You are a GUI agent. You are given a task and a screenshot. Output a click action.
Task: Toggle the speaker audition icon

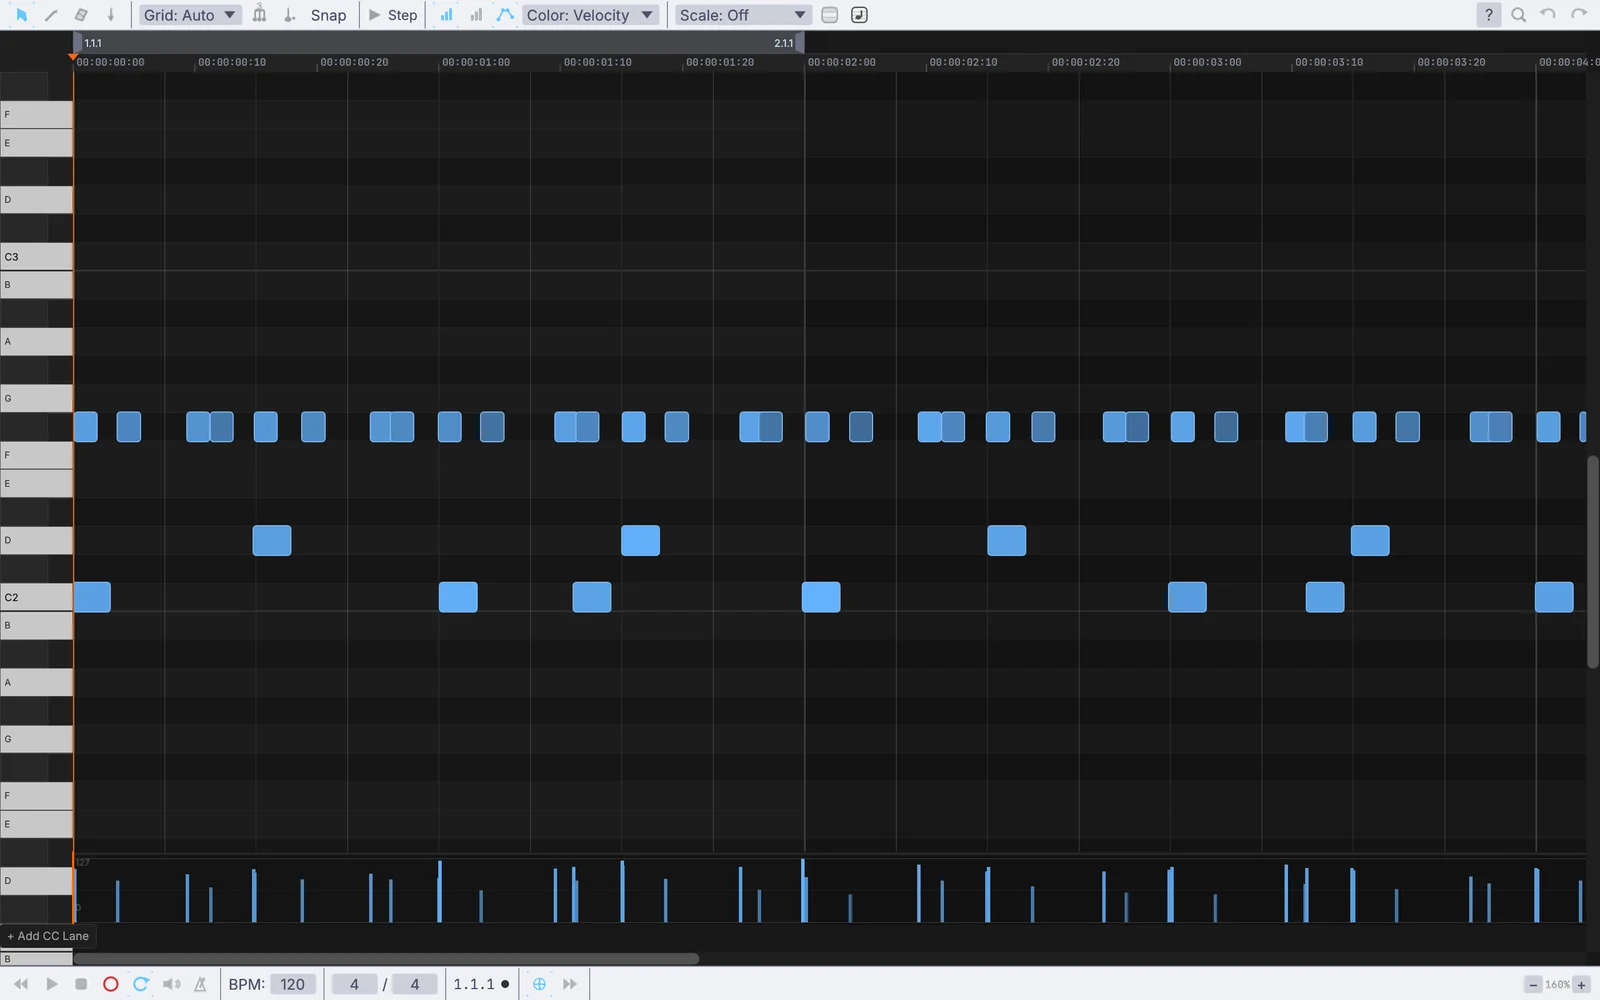coord(171,984)
